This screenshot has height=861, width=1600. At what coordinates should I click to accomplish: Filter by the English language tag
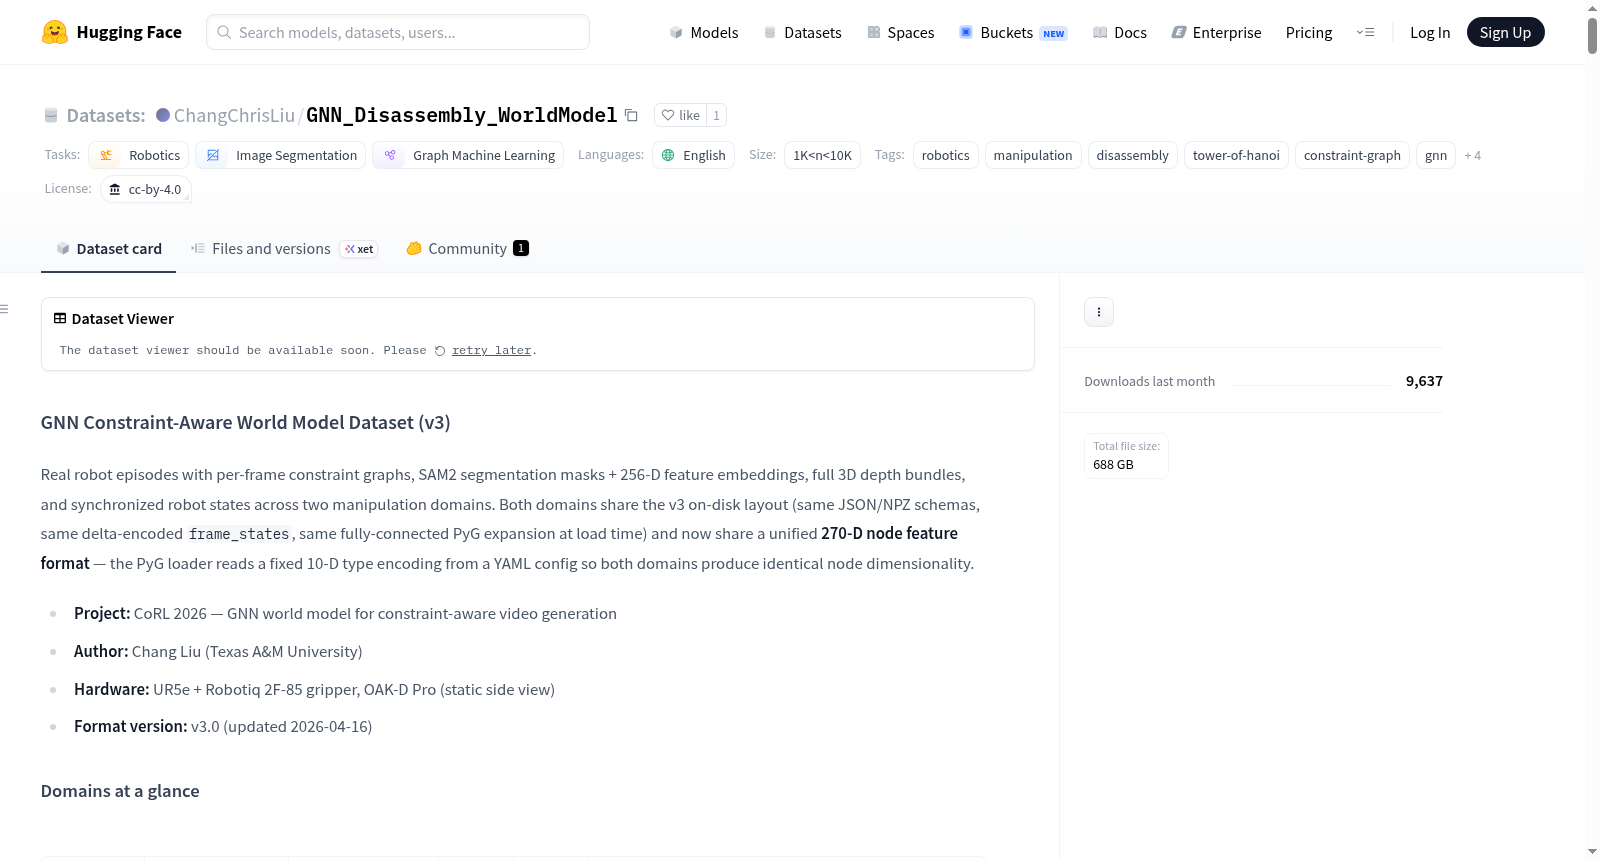tap(694, 155)
